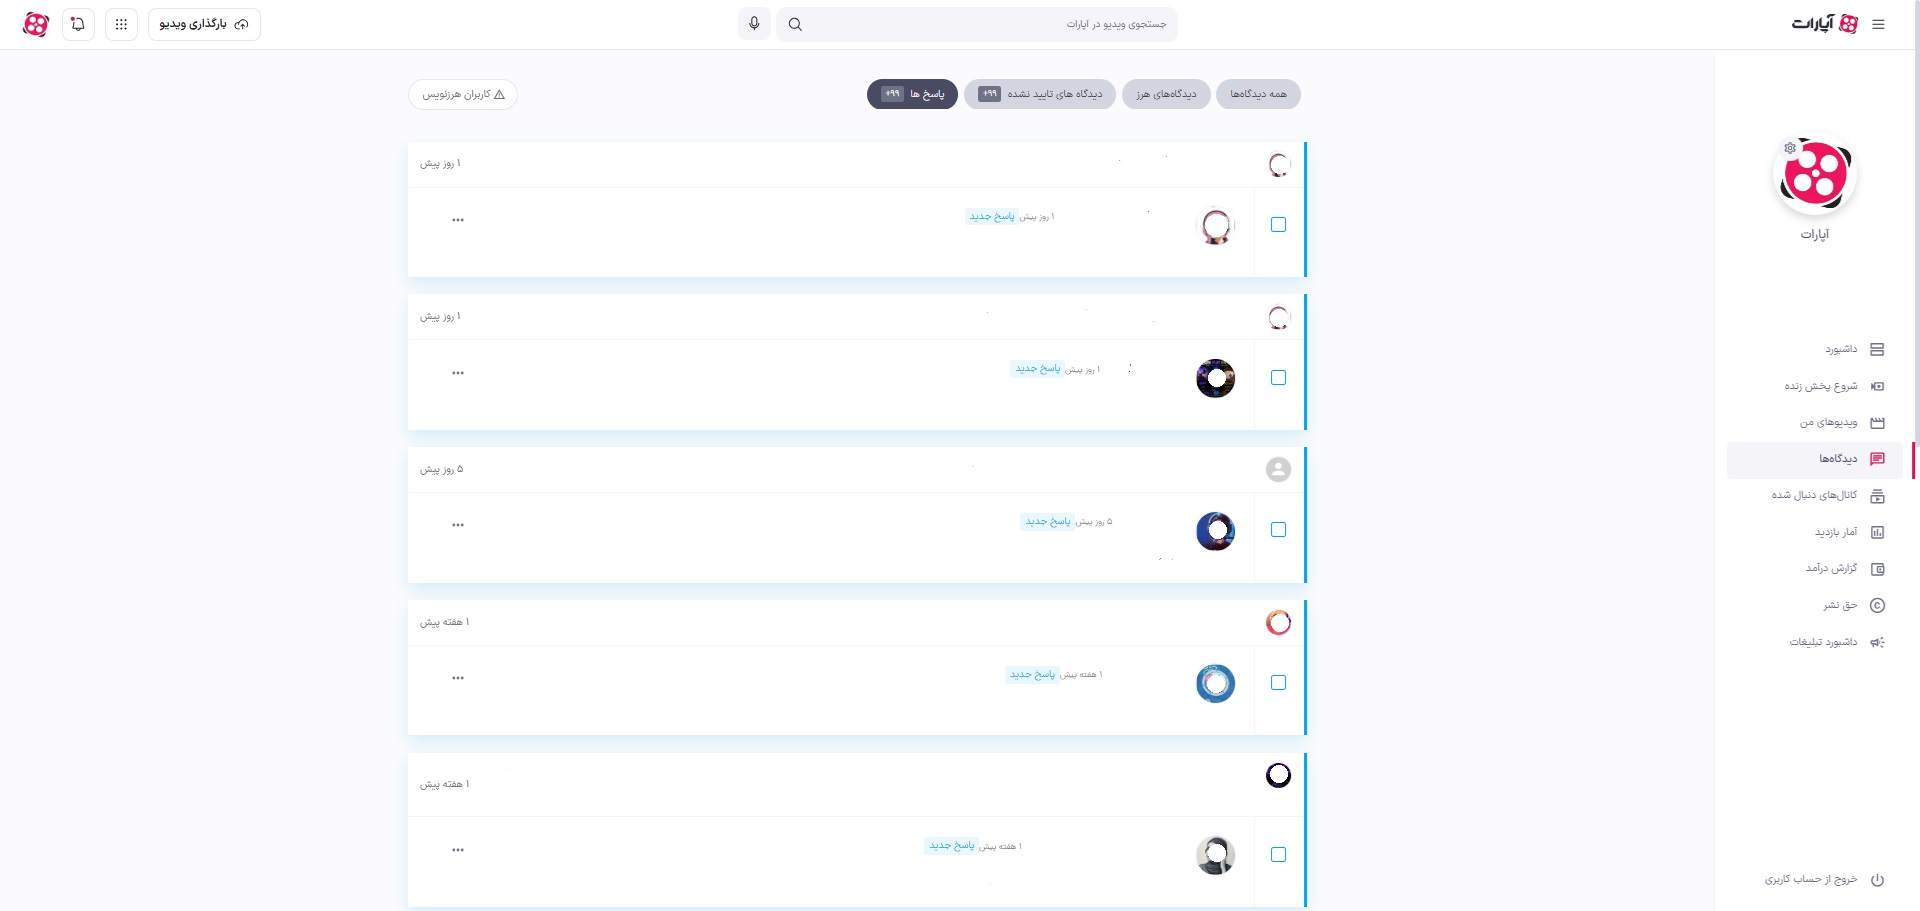1920x911 pixels.
Task: Click کاربران هرزنویس spam users button
Action: click(463, 94)
